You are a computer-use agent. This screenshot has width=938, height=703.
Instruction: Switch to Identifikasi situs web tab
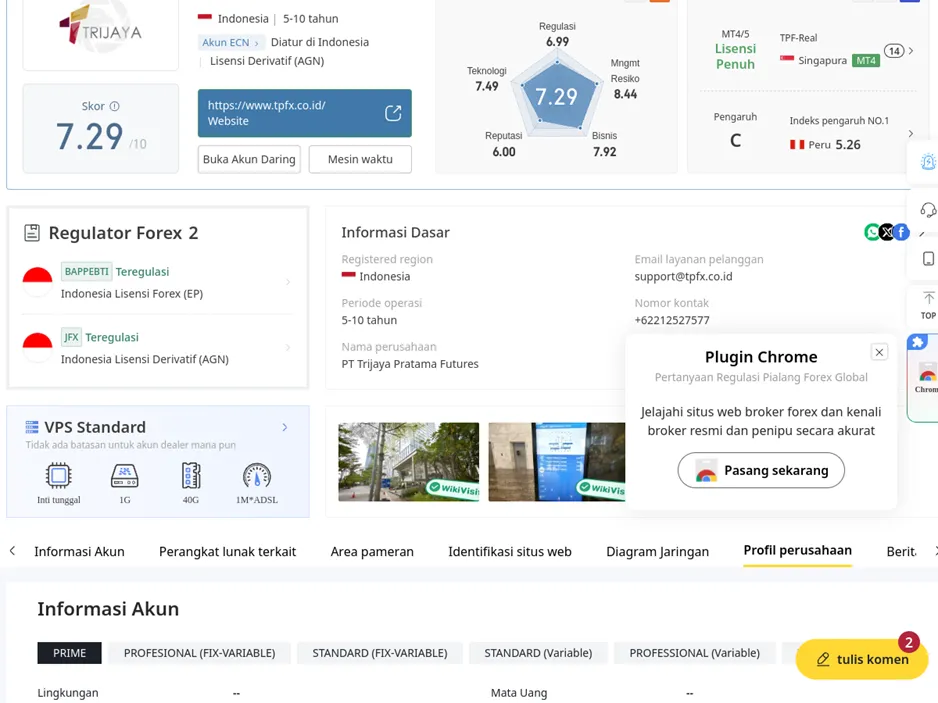(x=510, y=552)
